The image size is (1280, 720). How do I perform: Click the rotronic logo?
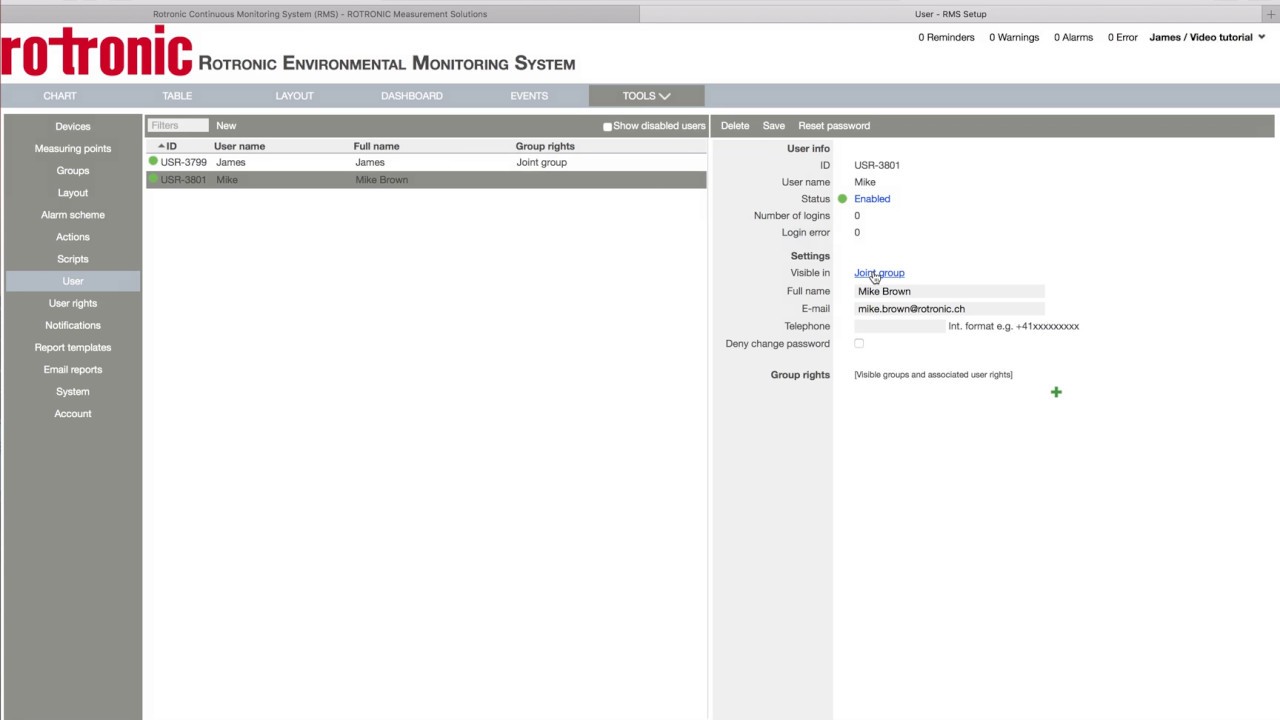[96, 52]
